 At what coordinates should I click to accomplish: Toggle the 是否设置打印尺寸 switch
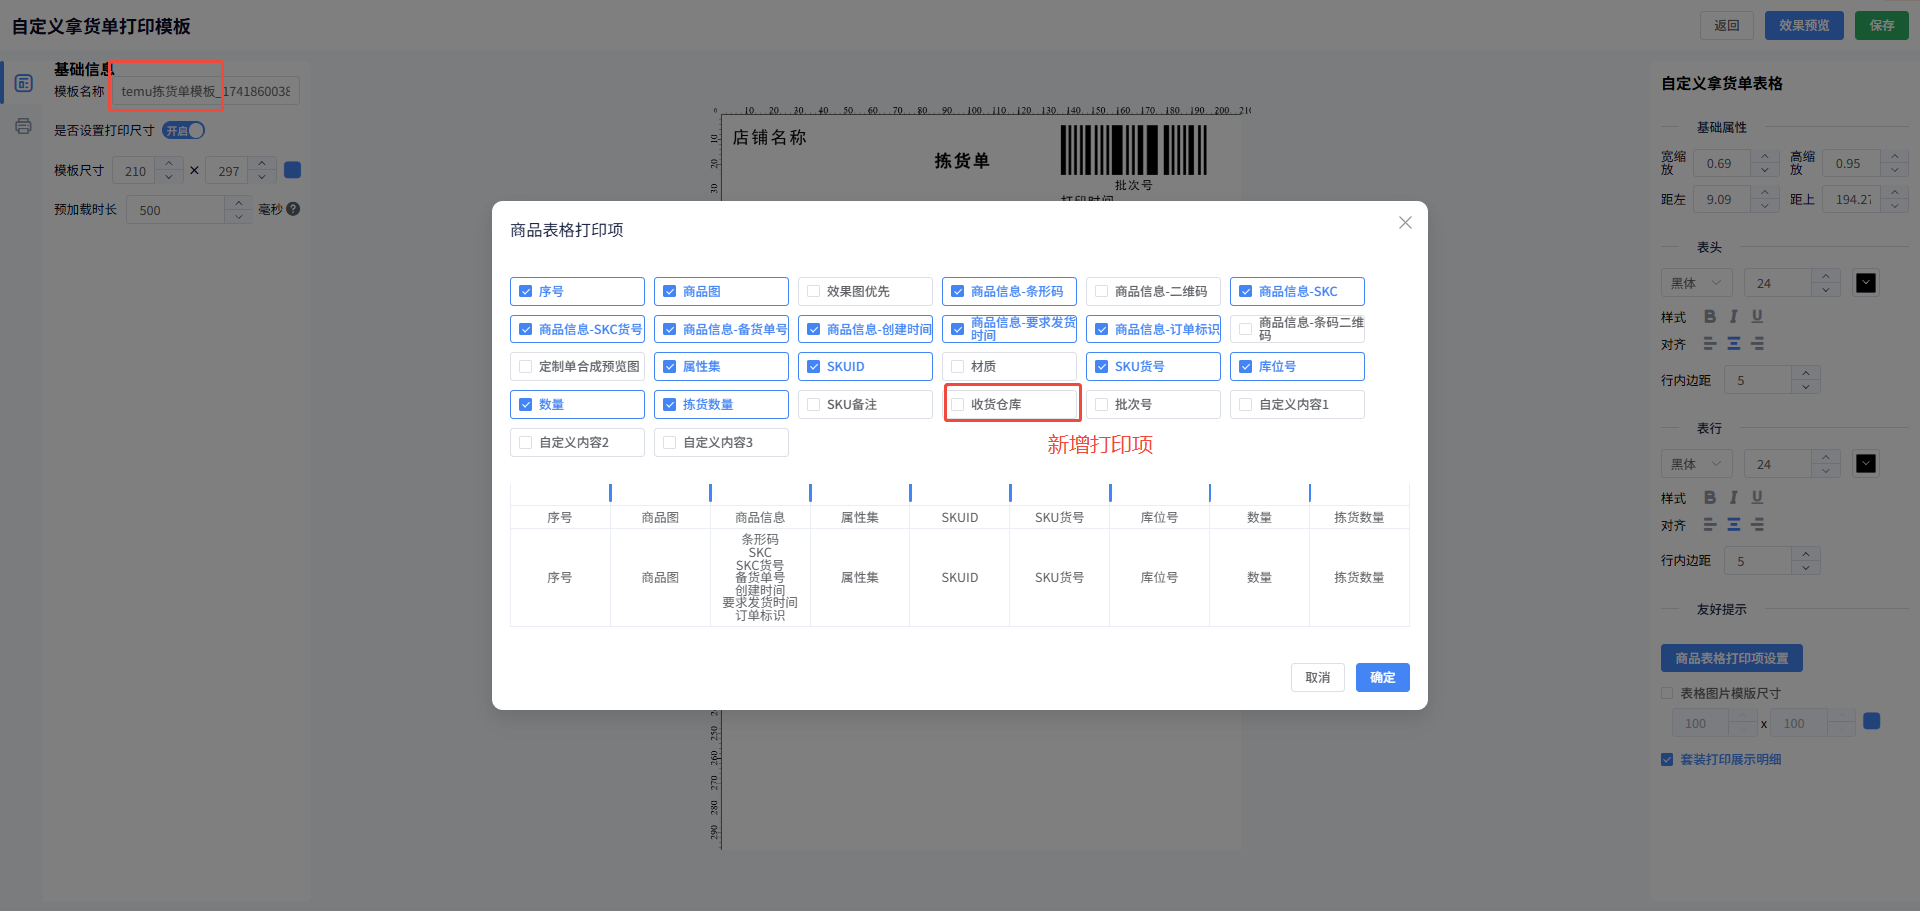(x=184, y=130)
